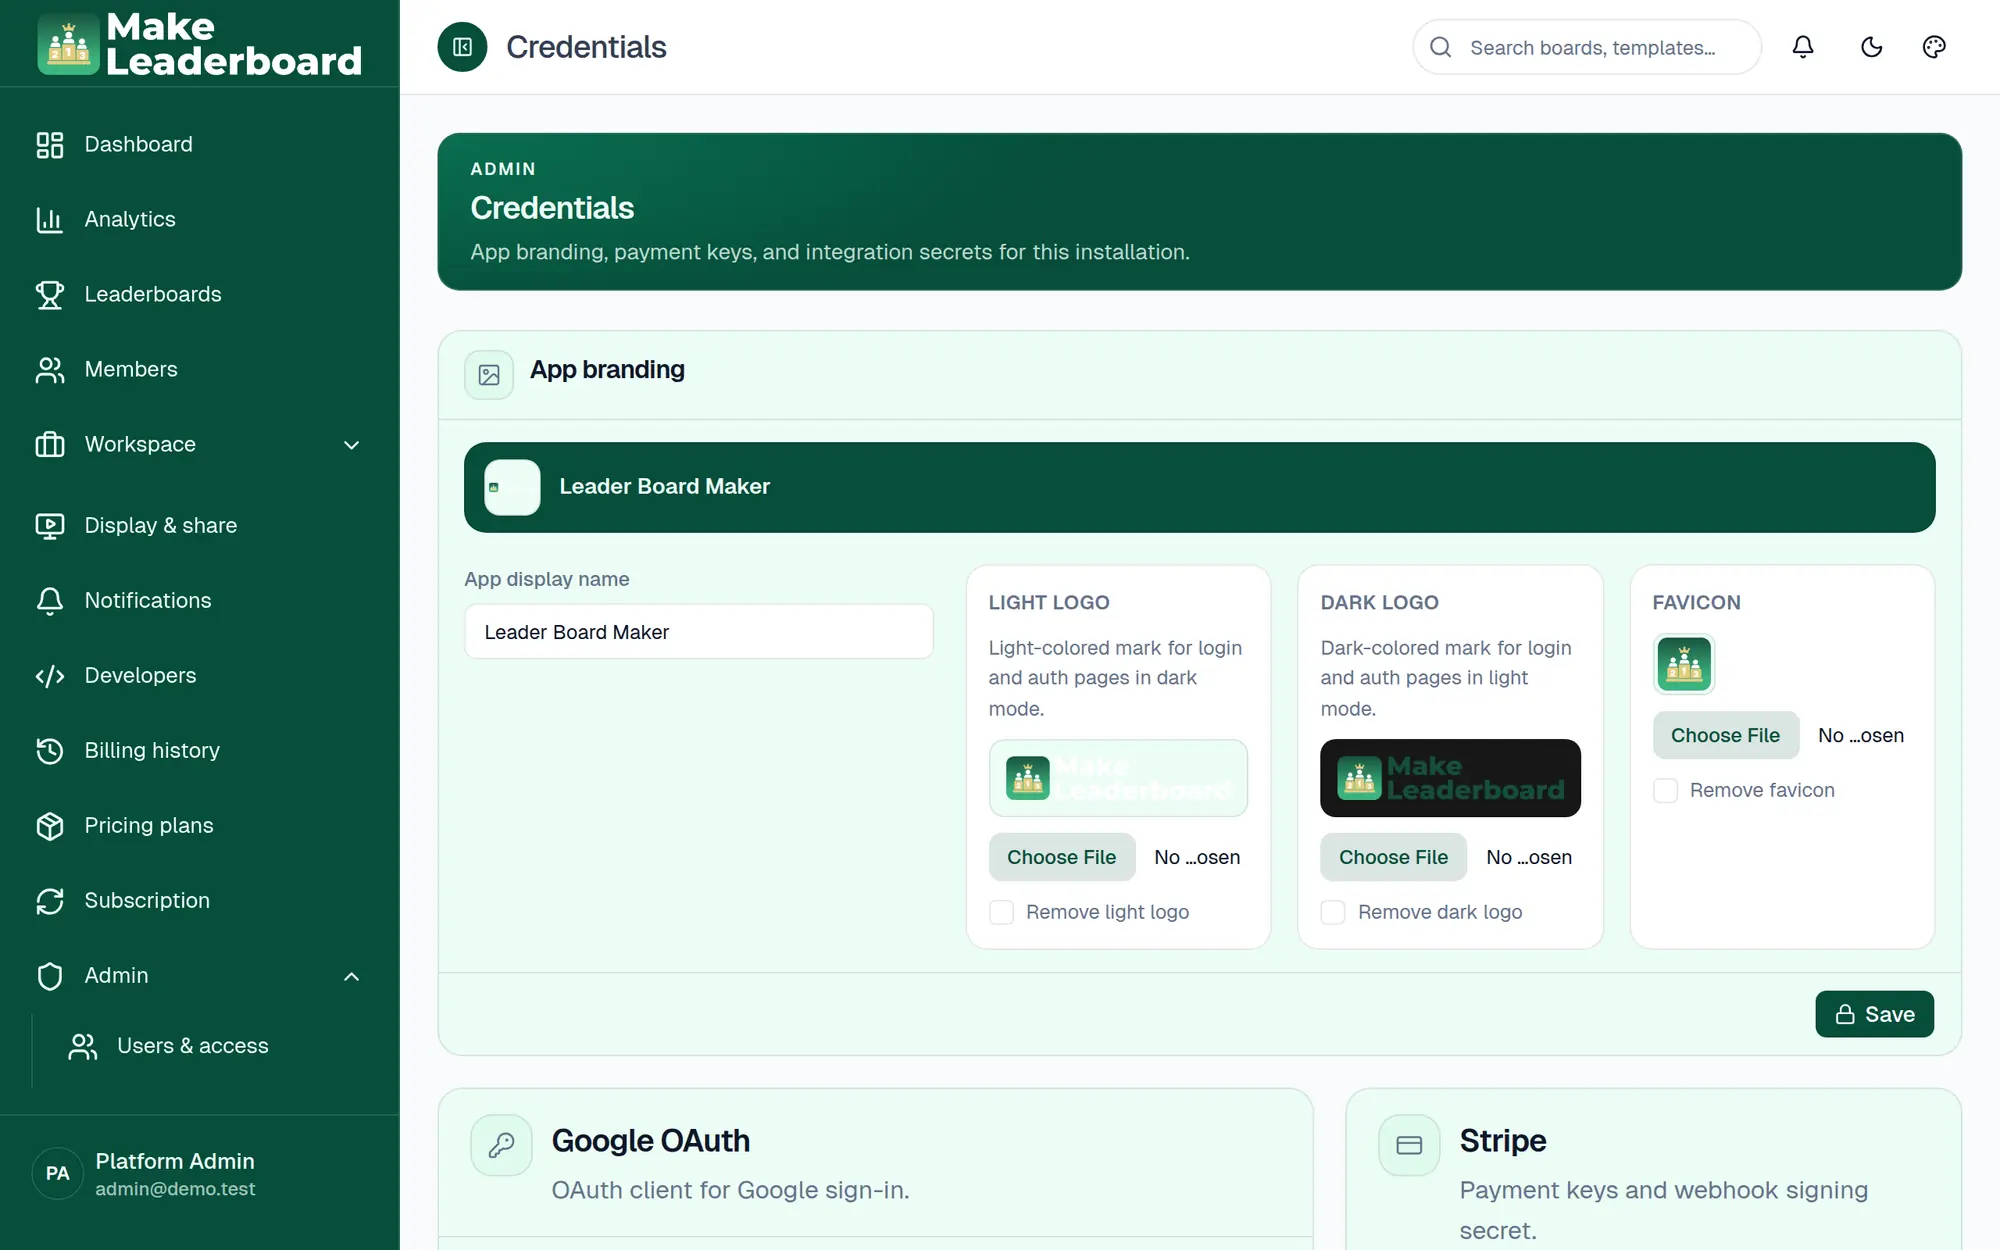Click the search magnifier icon
This screenshot has height=1250, width=2000.
1440,47
